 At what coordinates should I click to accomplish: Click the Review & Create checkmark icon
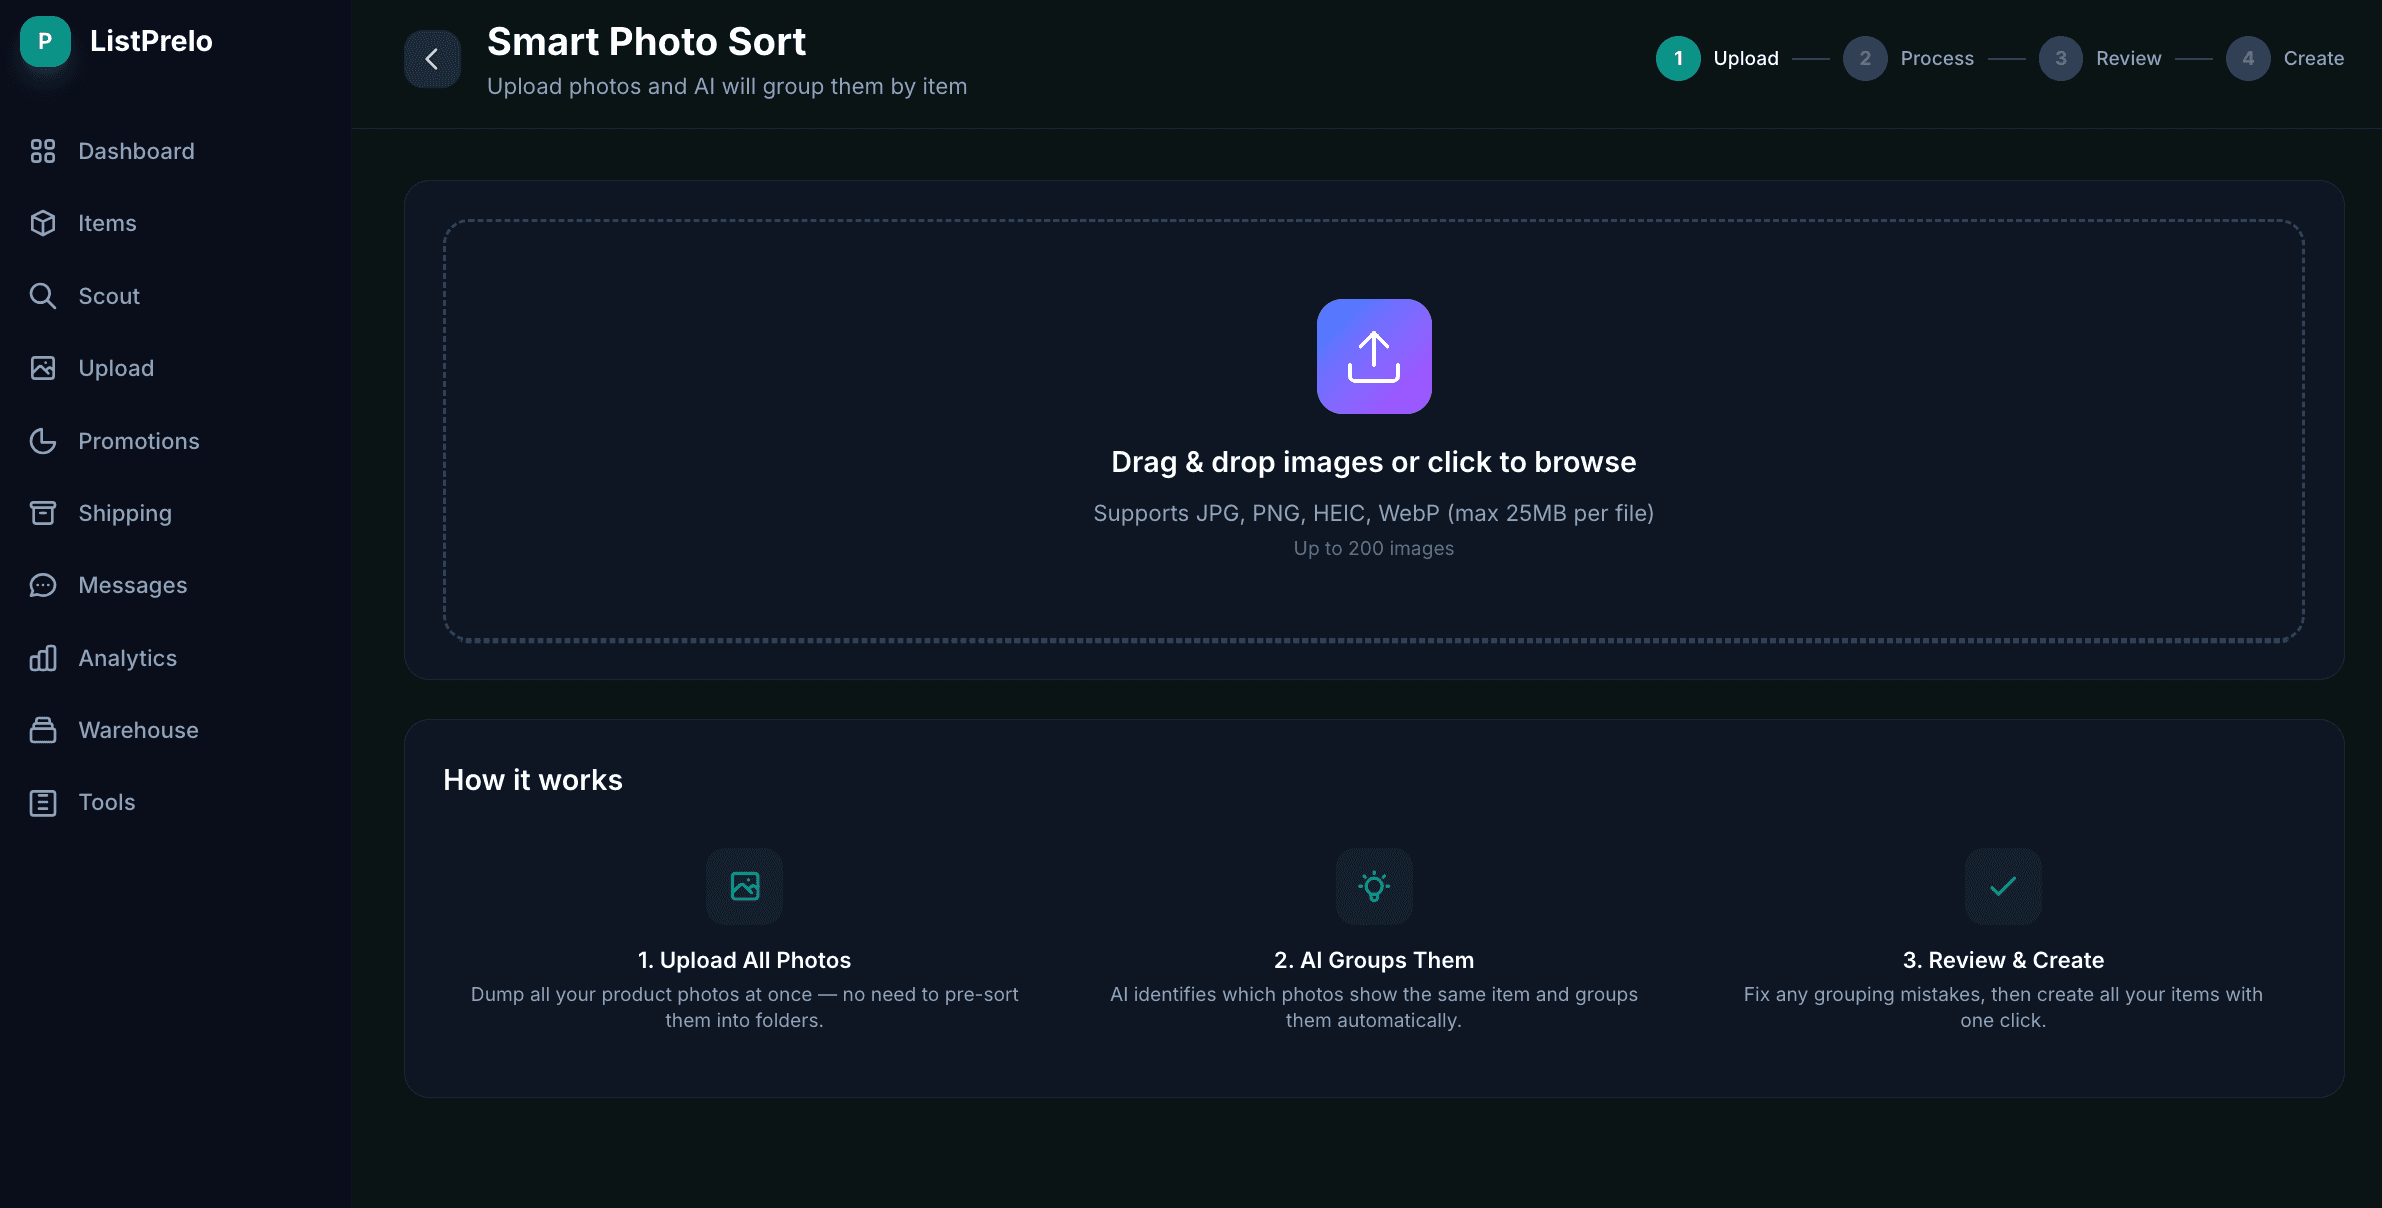[x=2003, y=886]
